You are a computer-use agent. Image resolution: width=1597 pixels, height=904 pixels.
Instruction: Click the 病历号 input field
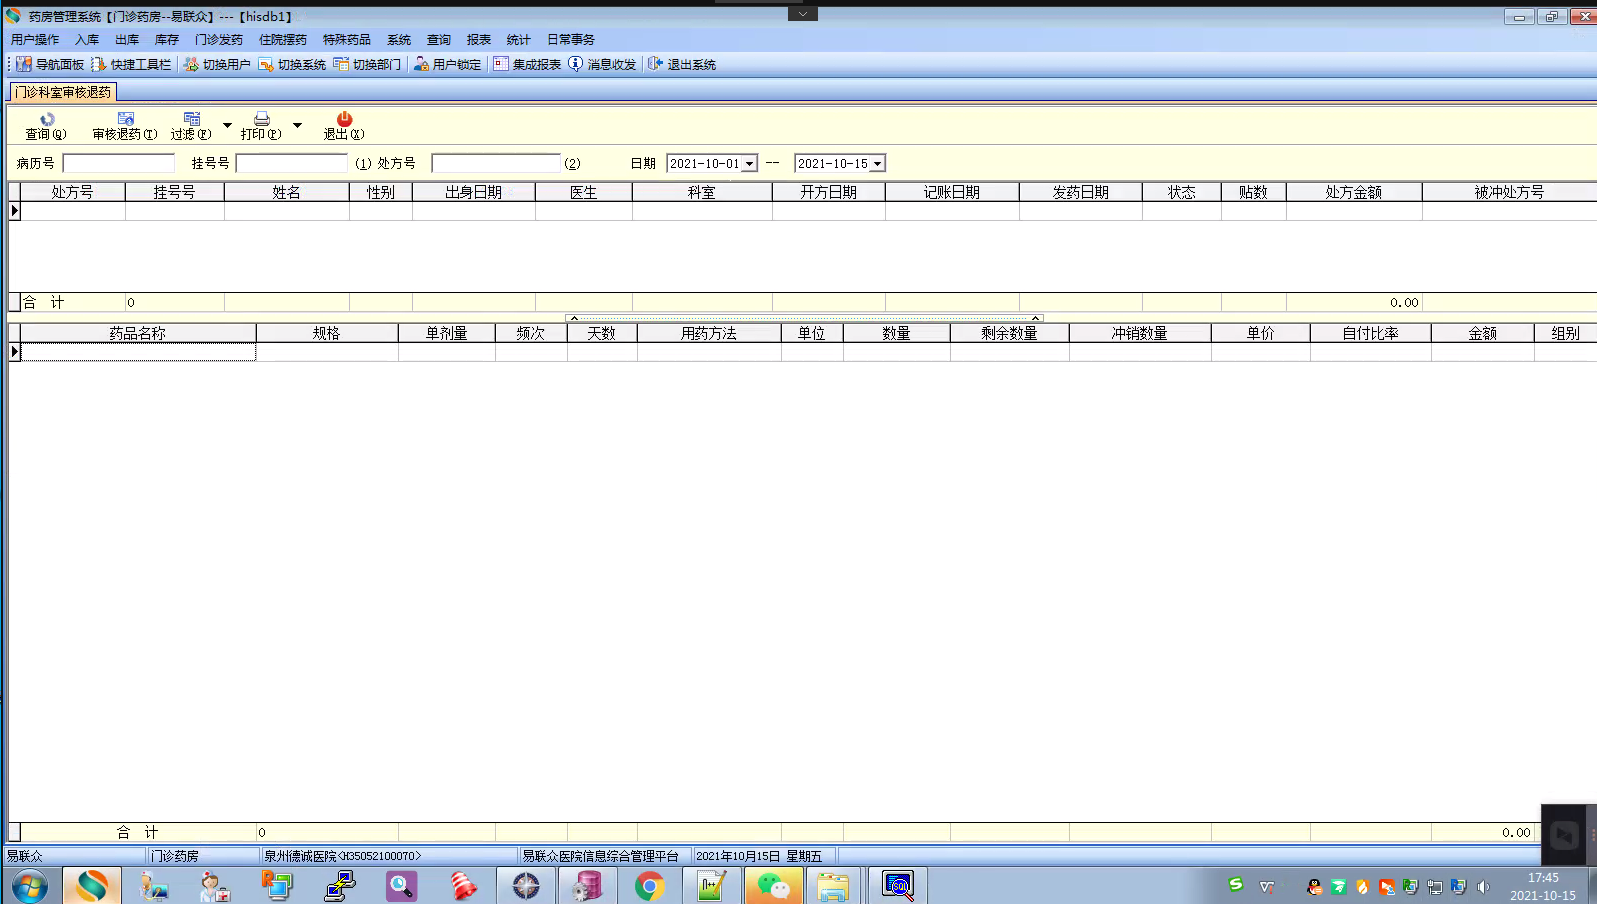coord(119,163)
